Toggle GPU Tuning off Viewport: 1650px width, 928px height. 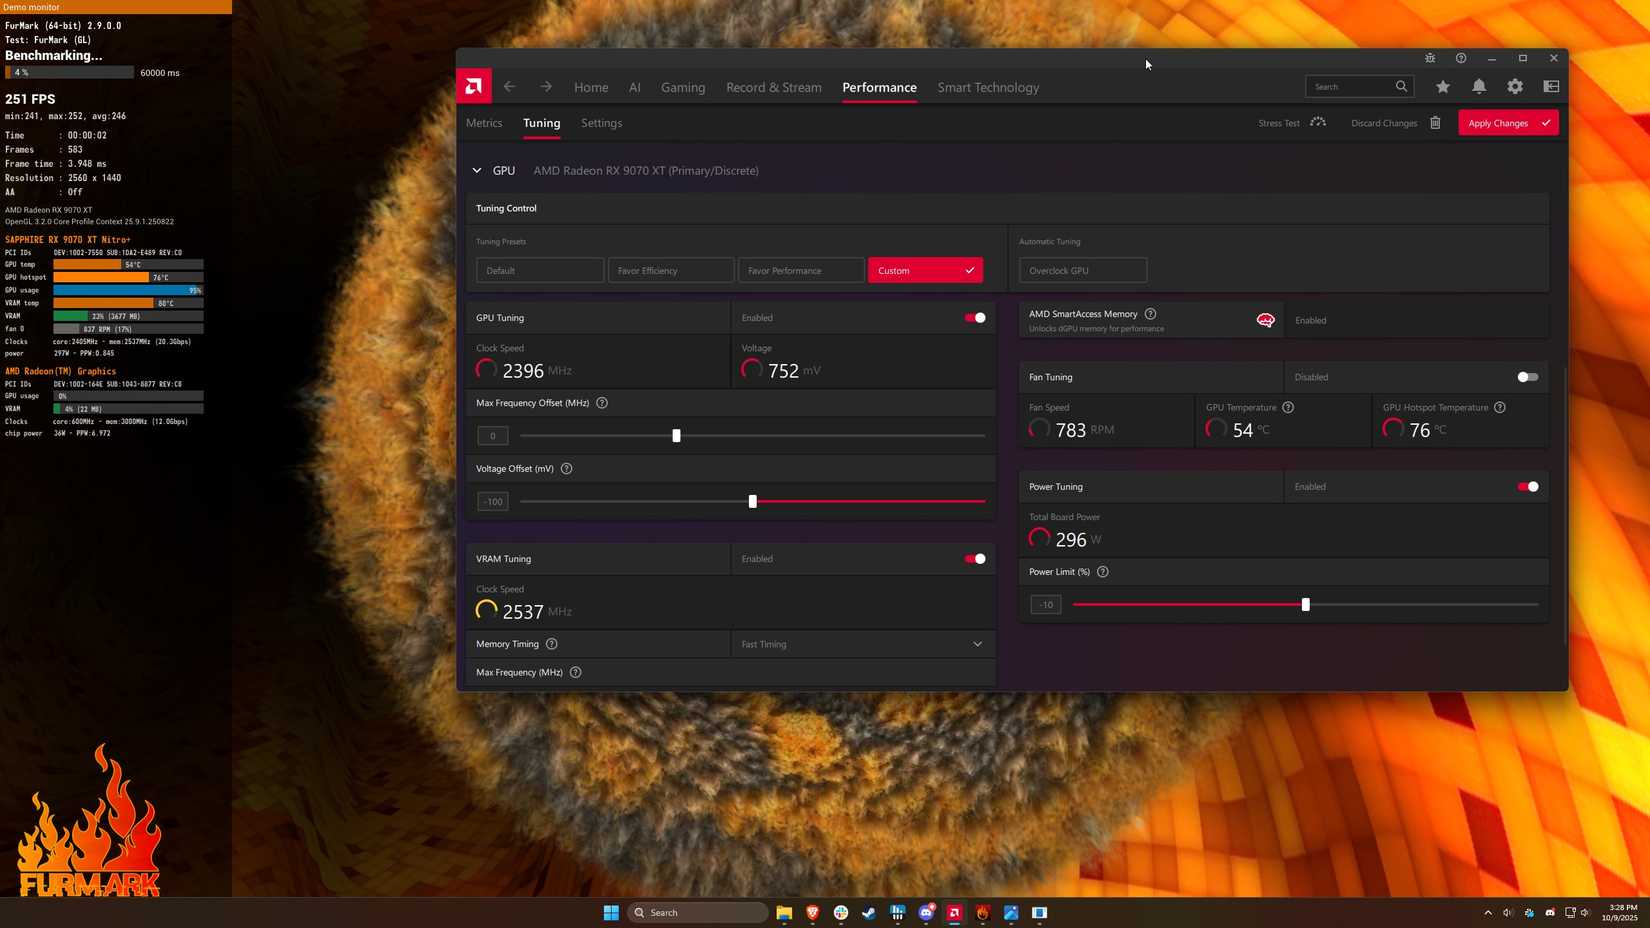pos(975,317)
